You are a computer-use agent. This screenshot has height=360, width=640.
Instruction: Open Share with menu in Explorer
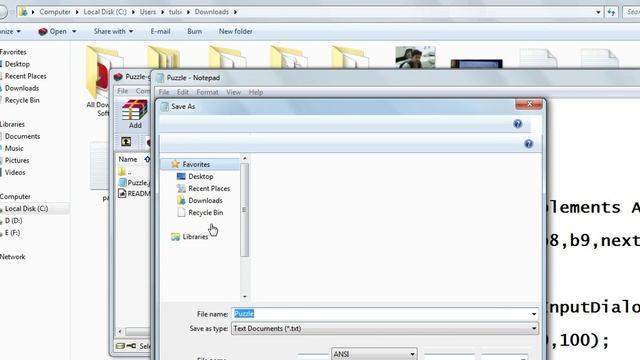point(113,31)
